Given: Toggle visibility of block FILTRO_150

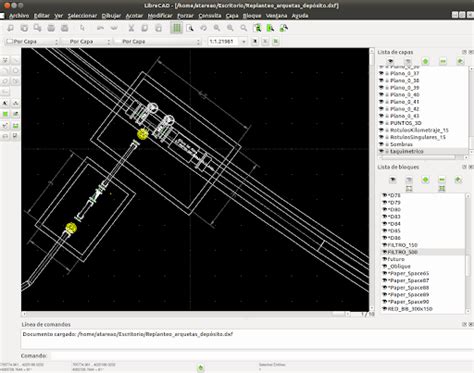Looking at the screenshot, I should (x=384, y=245).
